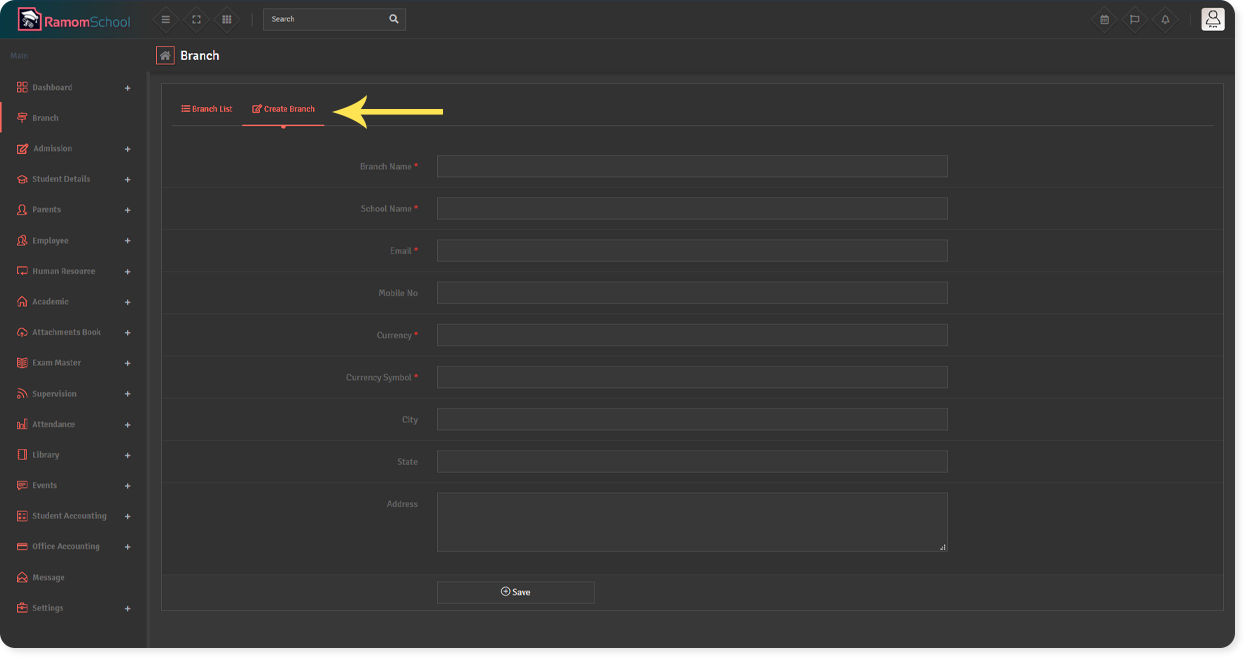The image size is (1250, 661).
Task: Click the hamburger menu toggle icon
Action: pyautogui.click(x=166, y=19)
